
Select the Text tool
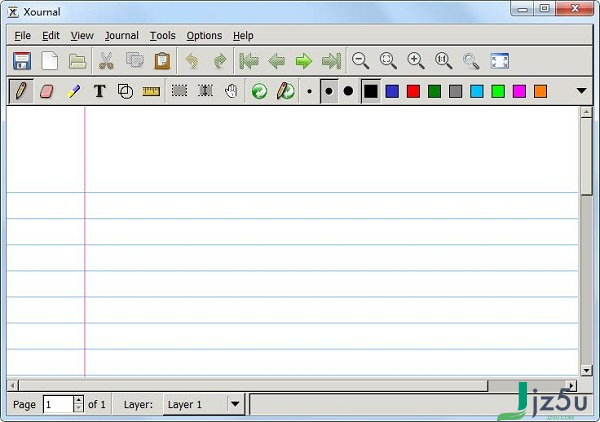pos(99,91)
